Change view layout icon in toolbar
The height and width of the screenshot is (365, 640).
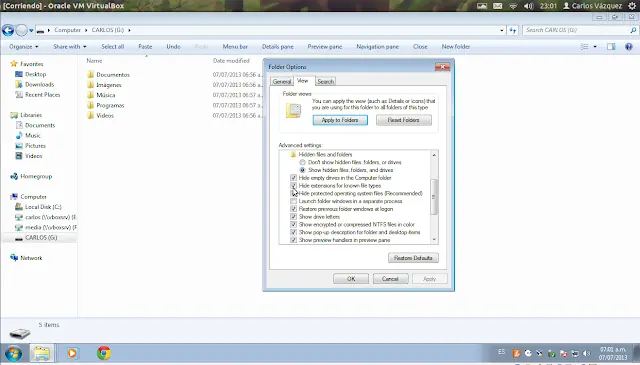click(x=584, y=47)
